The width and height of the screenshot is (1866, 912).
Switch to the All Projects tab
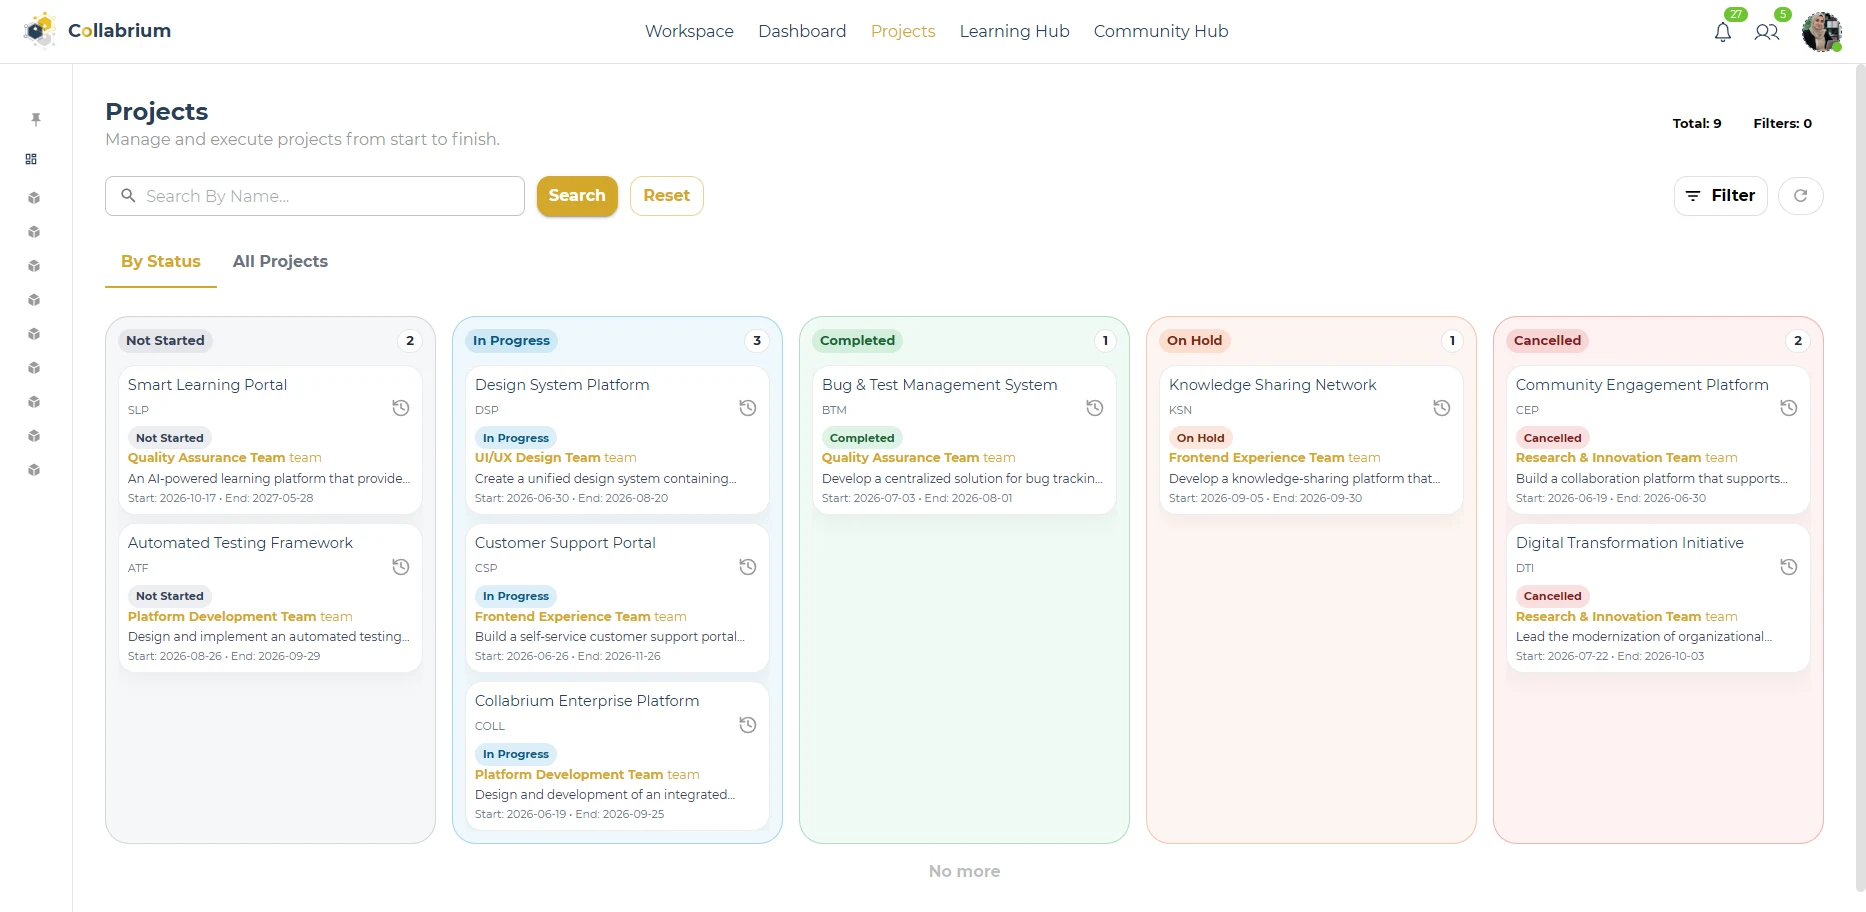pos(280,261)
